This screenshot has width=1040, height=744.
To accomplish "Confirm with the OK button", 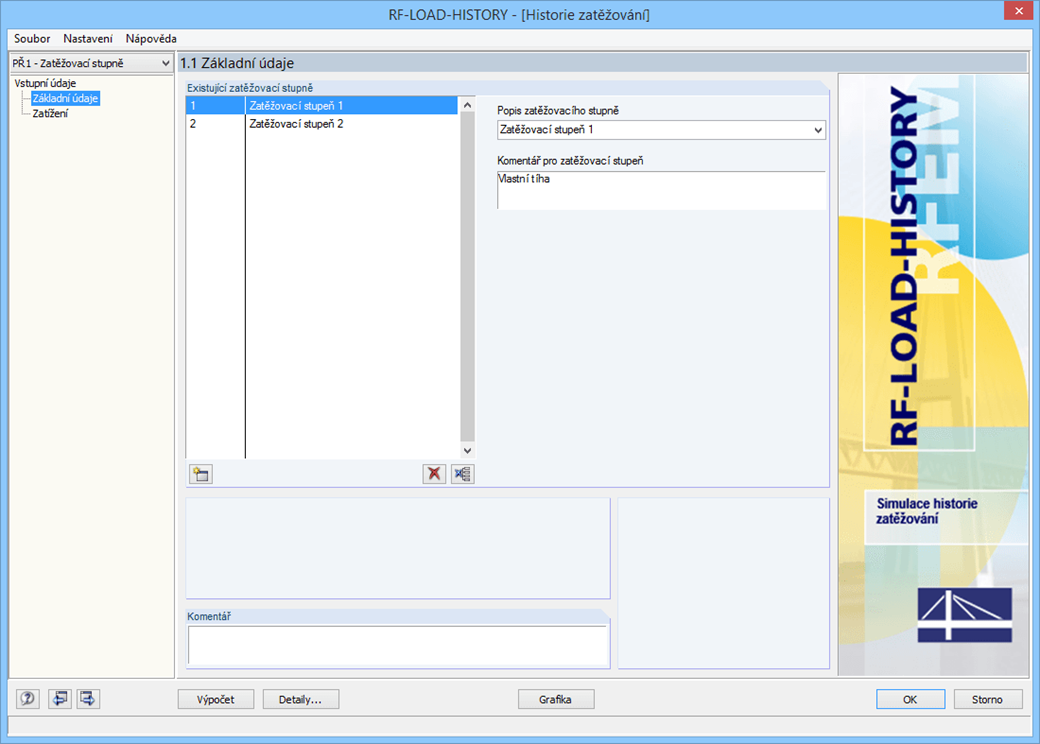I will [x=910, y=700].
